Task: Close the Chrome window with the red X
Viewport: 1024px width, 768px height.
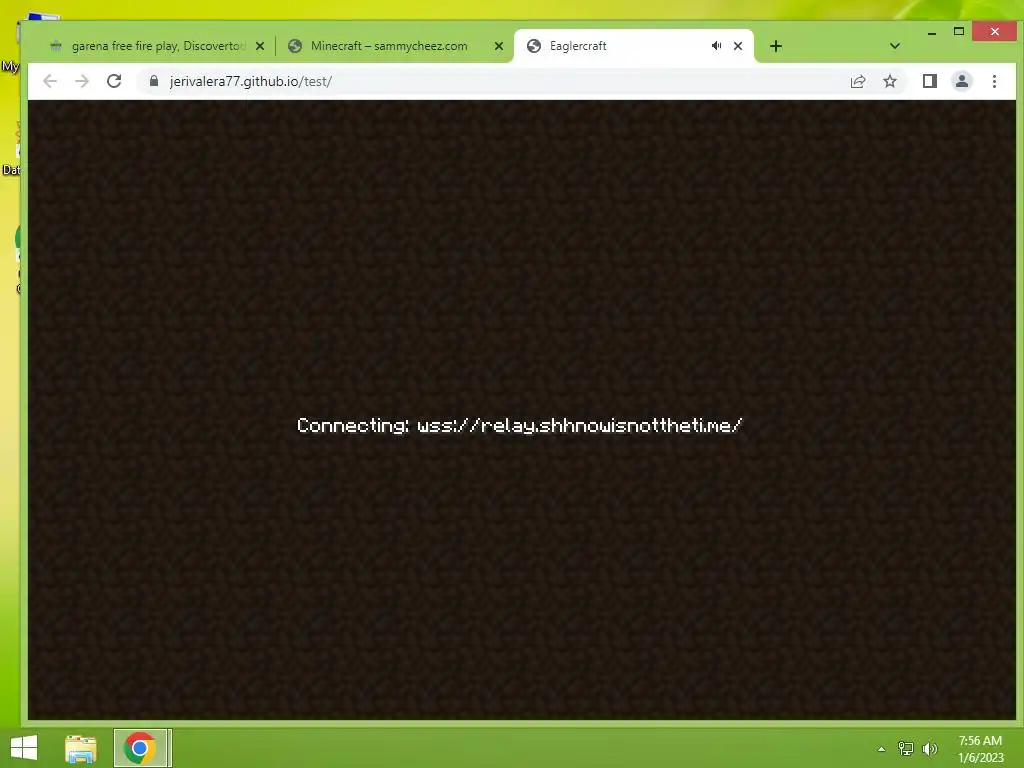Action: (x=994, y=31)
